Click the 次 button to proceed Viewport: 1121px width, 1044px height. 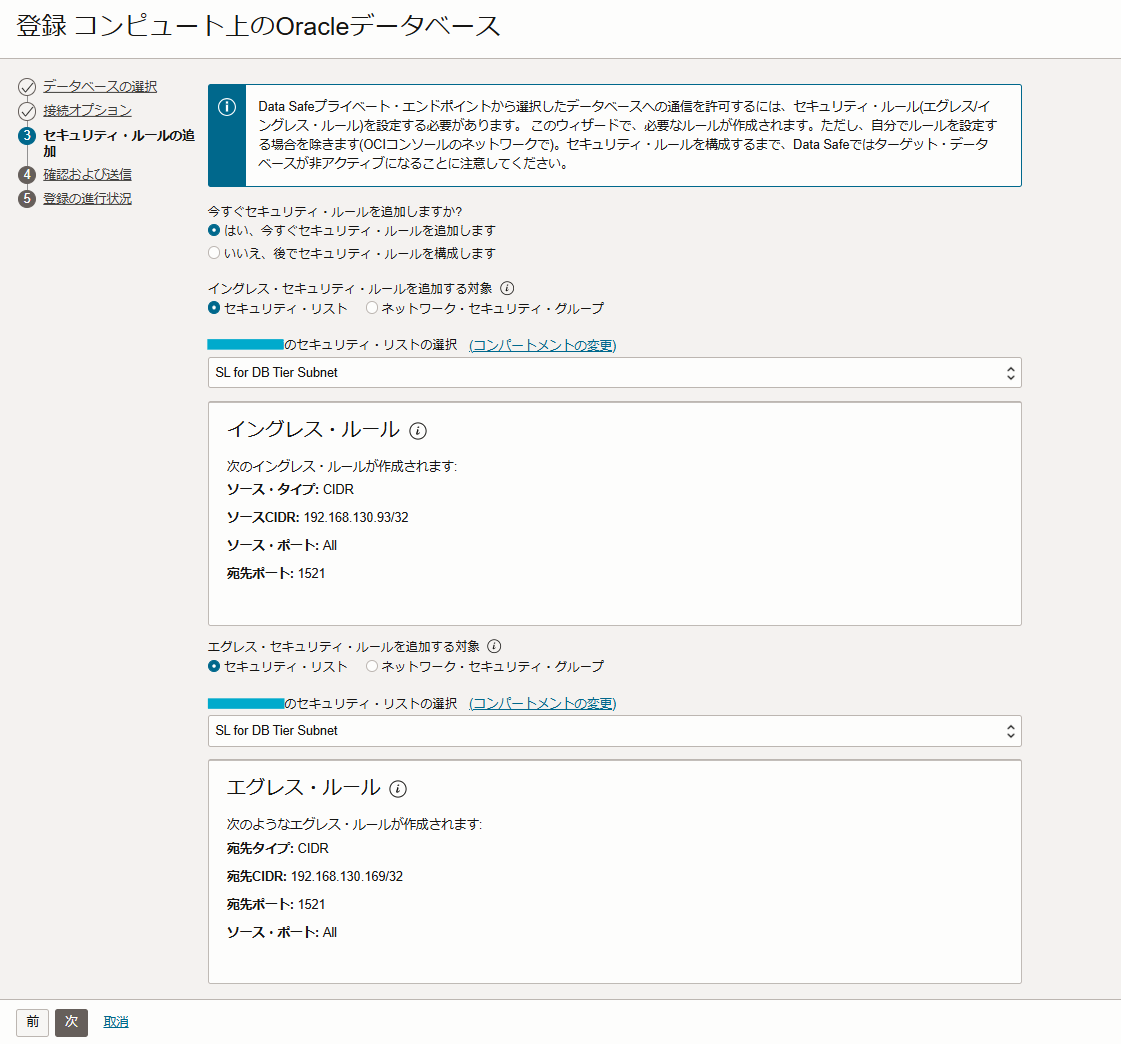click(71, 1023)
